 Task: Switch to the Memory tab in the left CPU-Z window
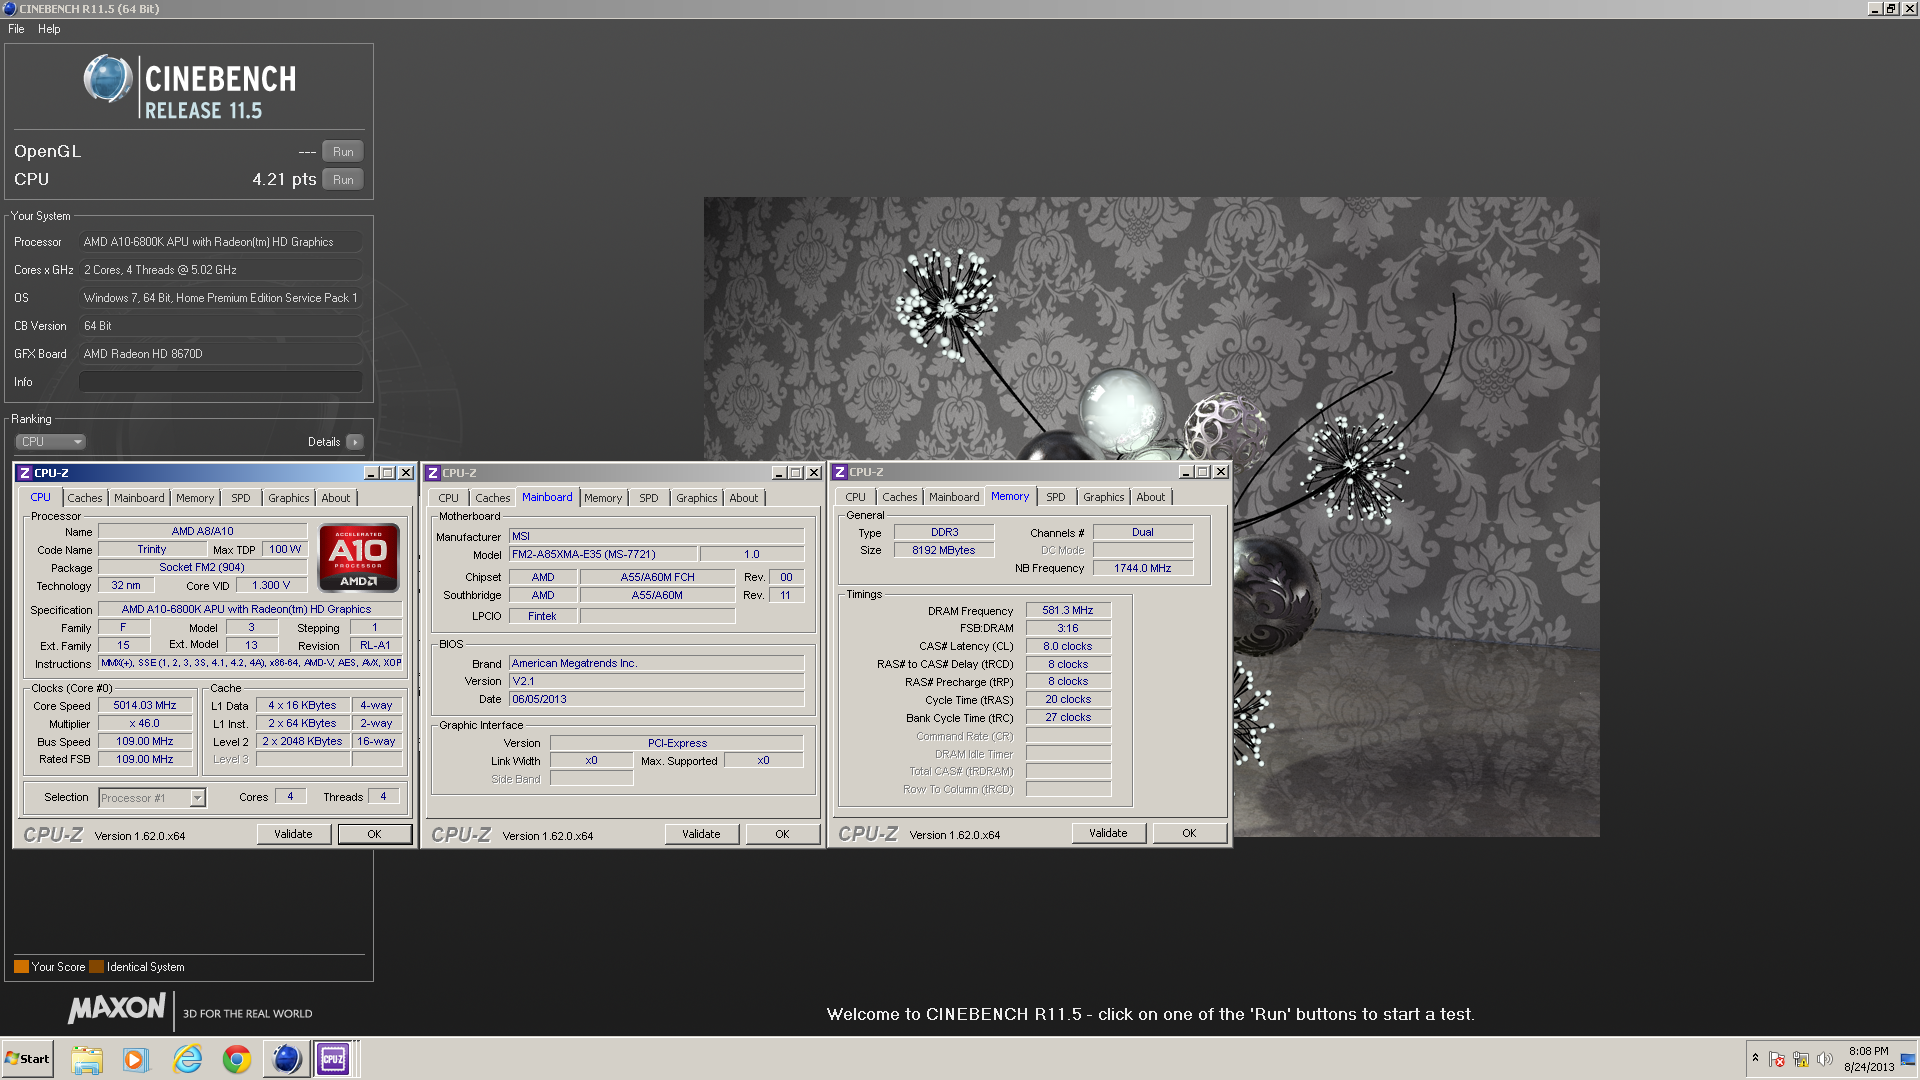click(195, 498)
